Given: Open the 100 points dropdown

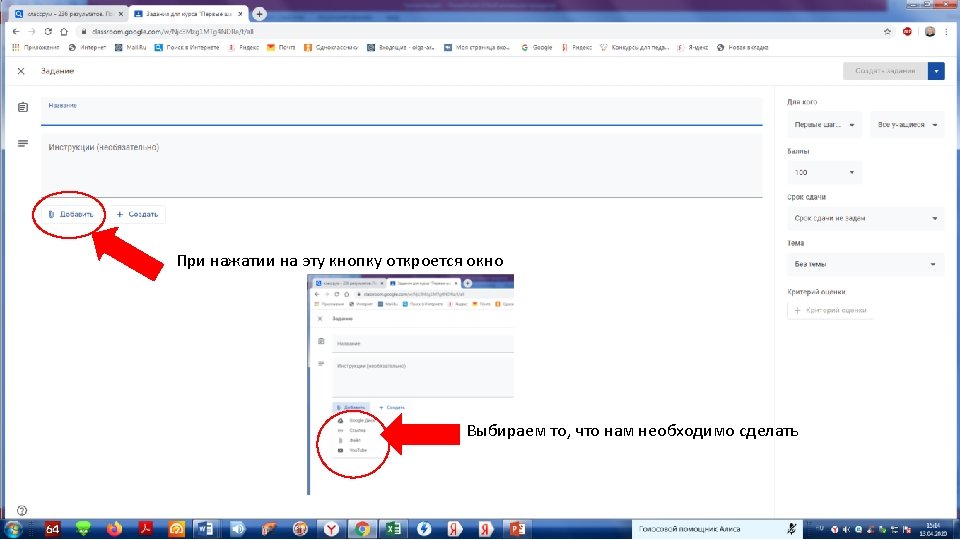Looking at the screenshot, I should pyautogui.click(x=824, y=173).
